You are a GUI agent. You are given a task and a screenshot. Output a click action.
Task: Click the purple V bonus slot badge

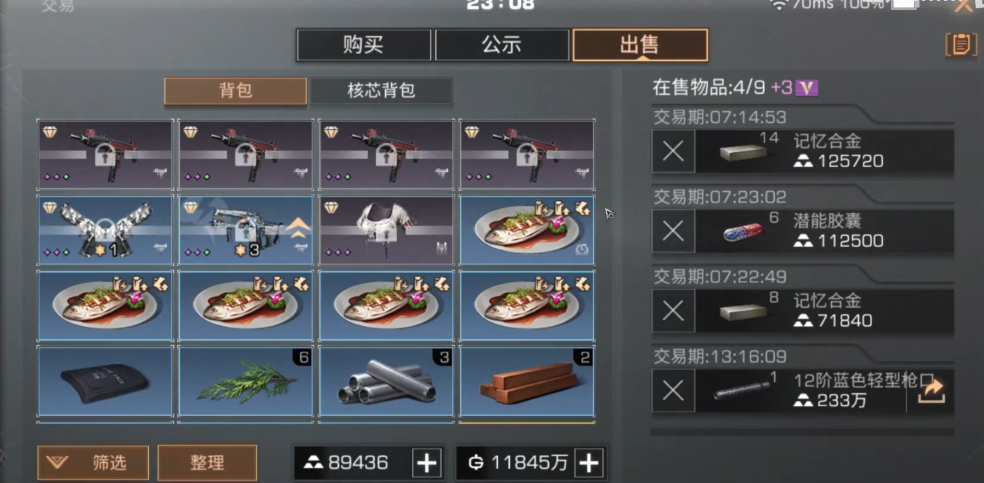[x=806, y=88]
